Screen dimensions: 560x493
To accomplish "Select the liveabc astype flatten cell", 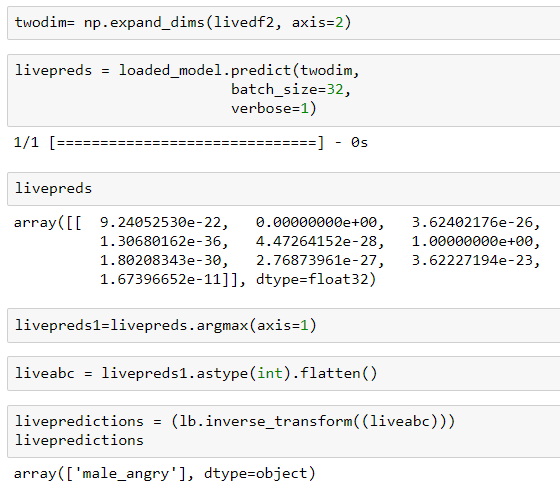I will pyautogui.click(x=284, y=373).
